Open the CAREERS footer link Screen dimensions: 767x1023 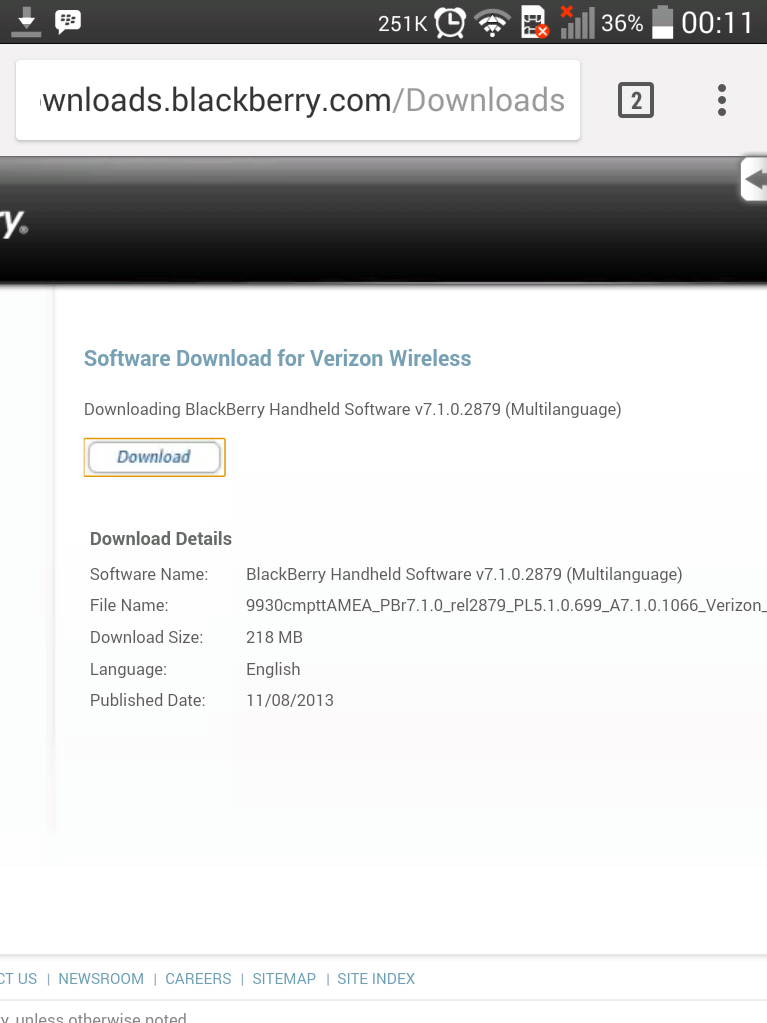click(198, 979)
